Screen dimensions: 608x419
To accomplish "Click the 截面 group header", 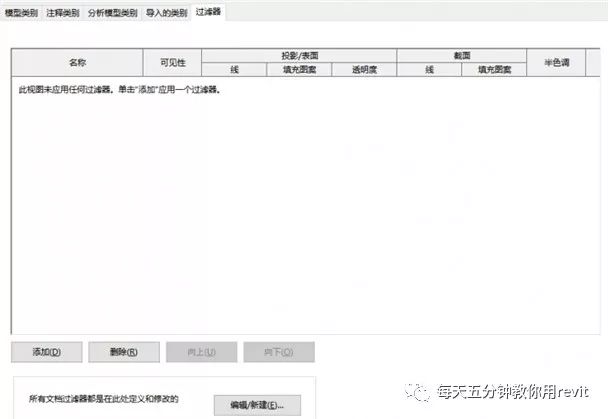I will (x=462, y=56).
